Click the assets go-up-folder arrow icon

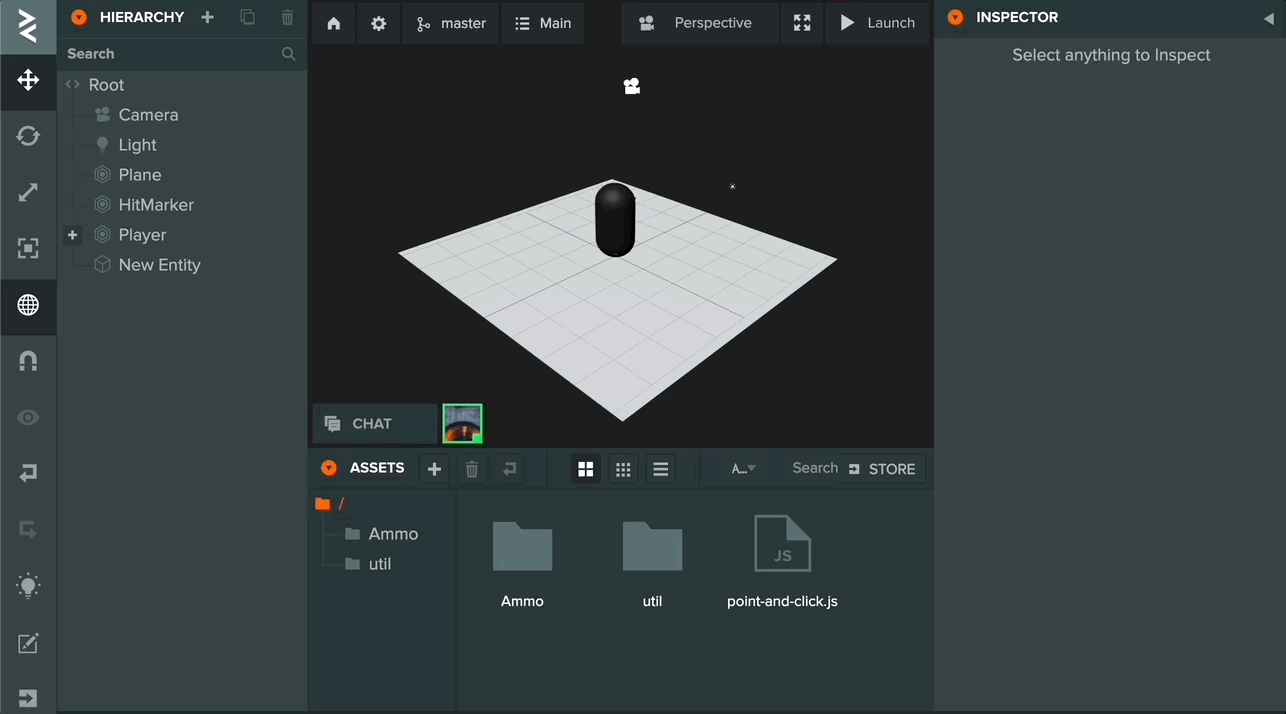click(x=510, y=469)
